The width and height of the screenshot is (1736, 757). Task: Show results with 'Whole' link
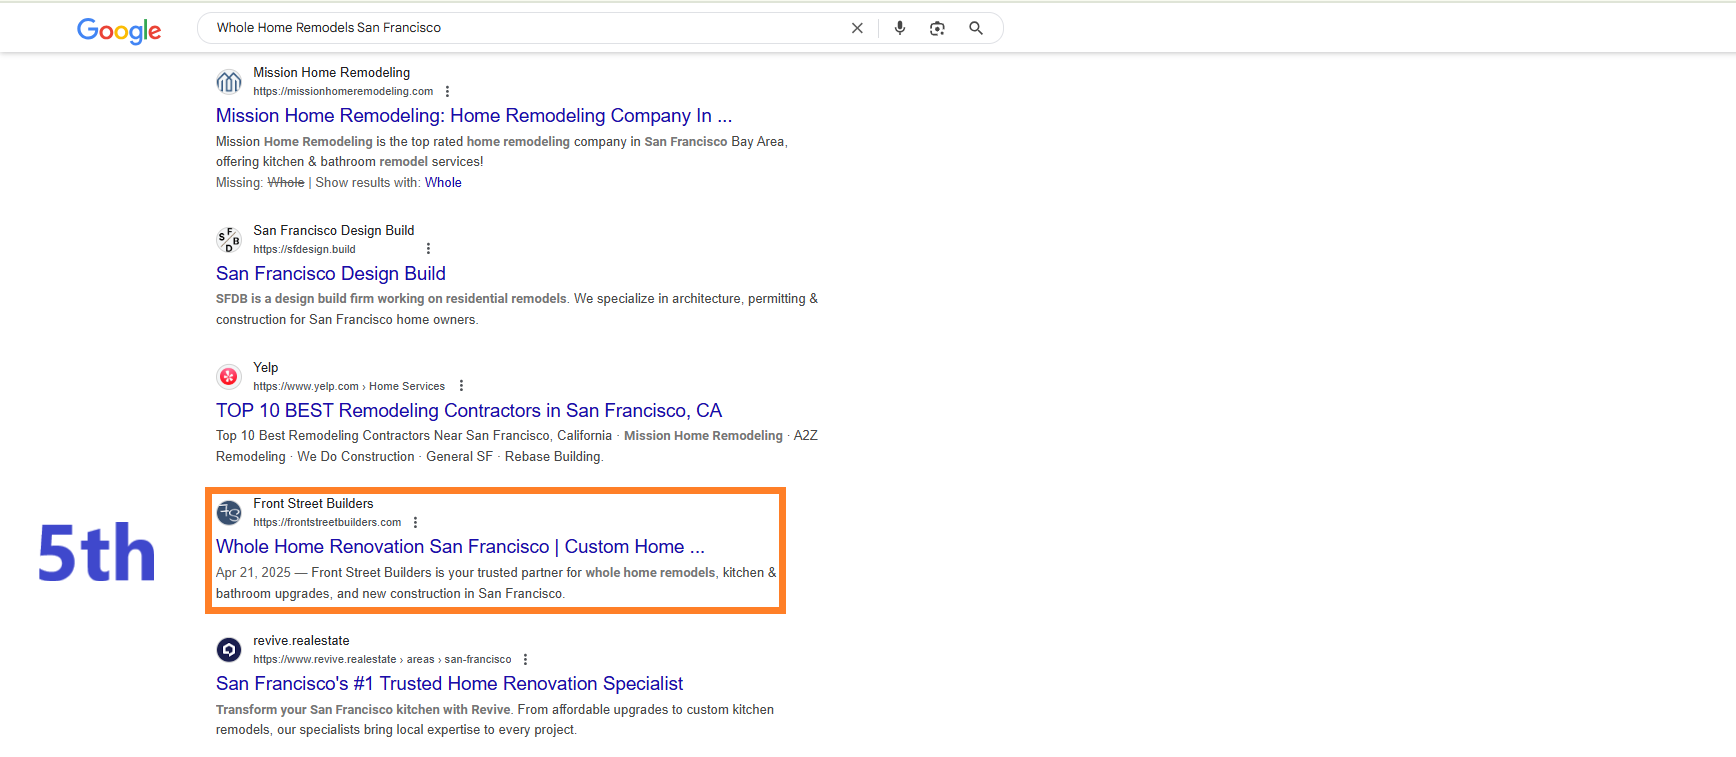443,182
